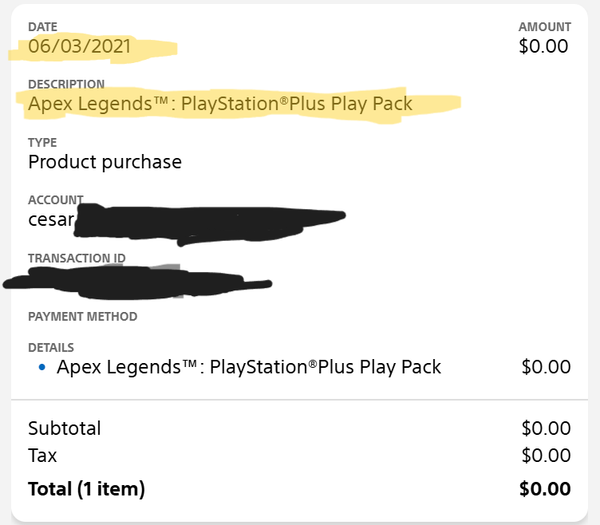The height and width of the screenshot is (525, 600).
Task: Click the ACCOUNT label
Action: tap(56, 200)
